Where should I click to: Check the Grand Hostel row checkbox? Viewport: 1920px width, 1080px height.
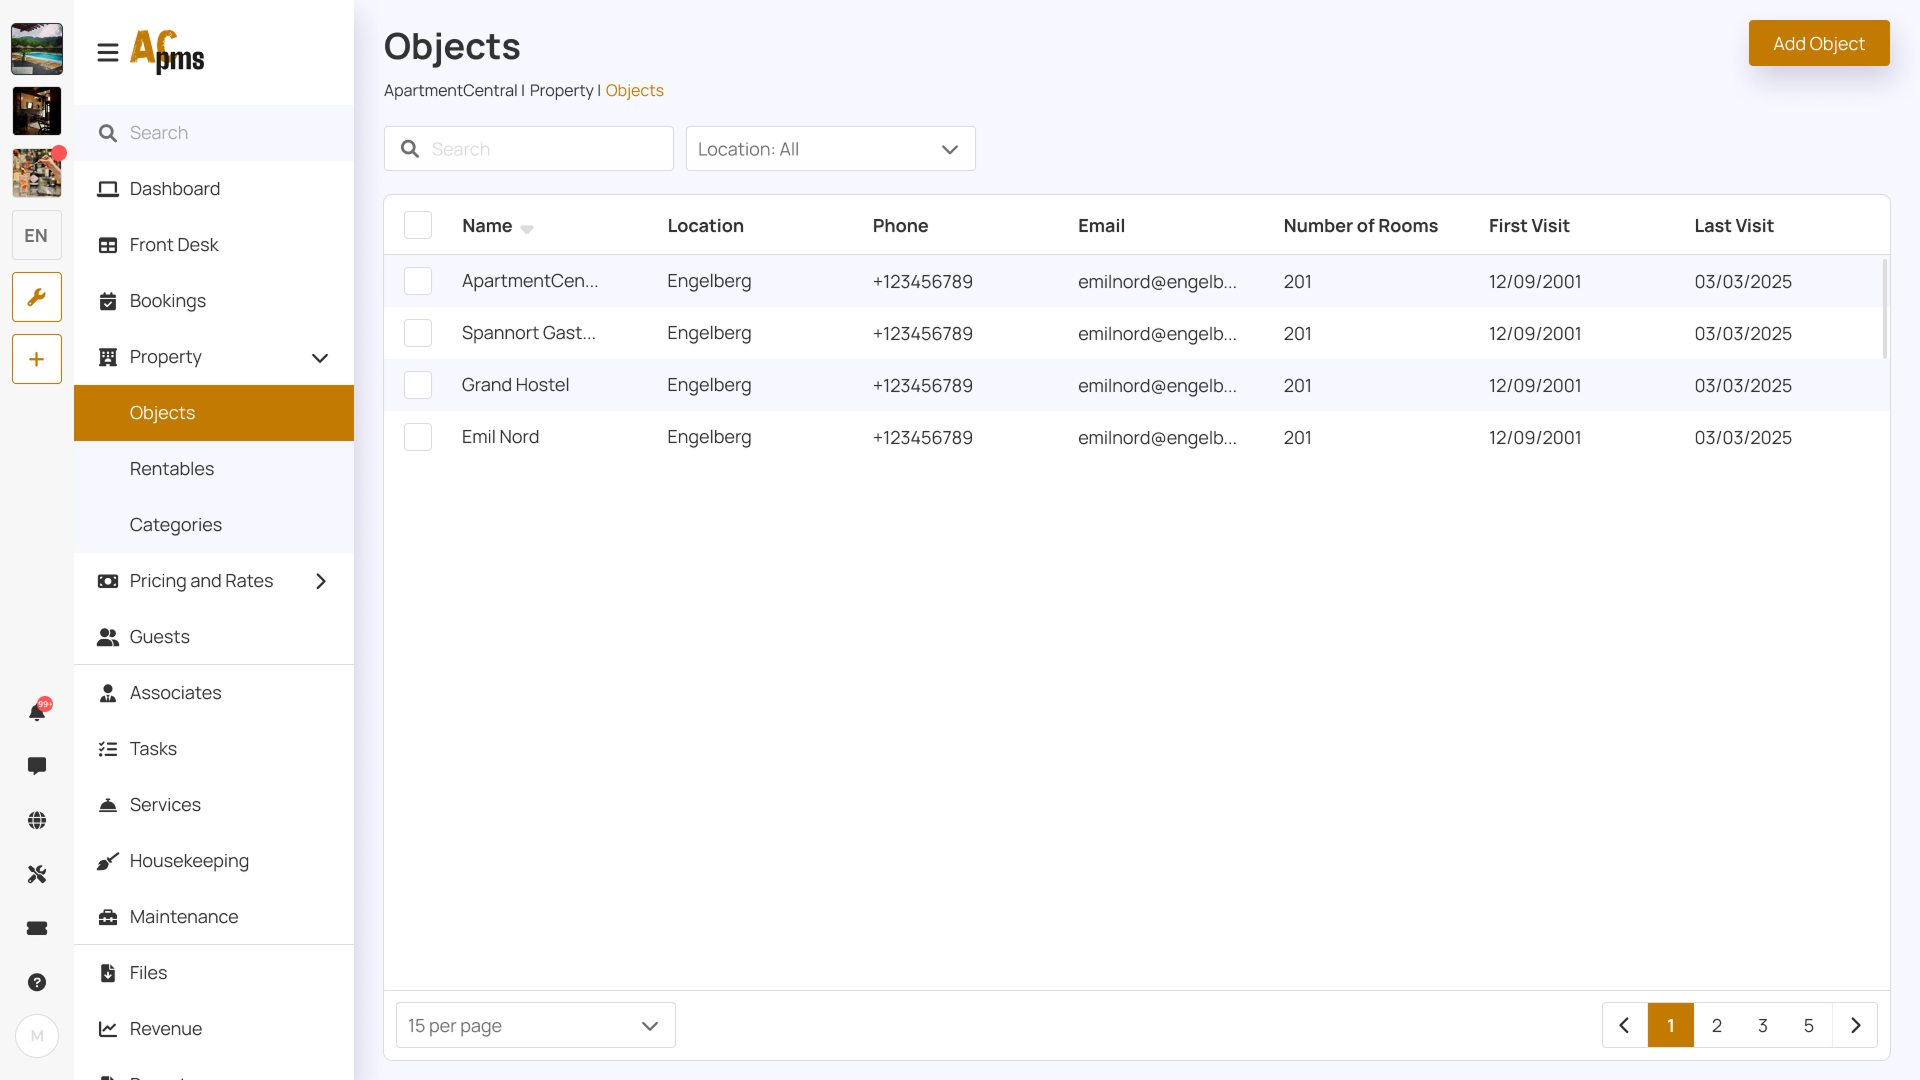coord(418,385)
